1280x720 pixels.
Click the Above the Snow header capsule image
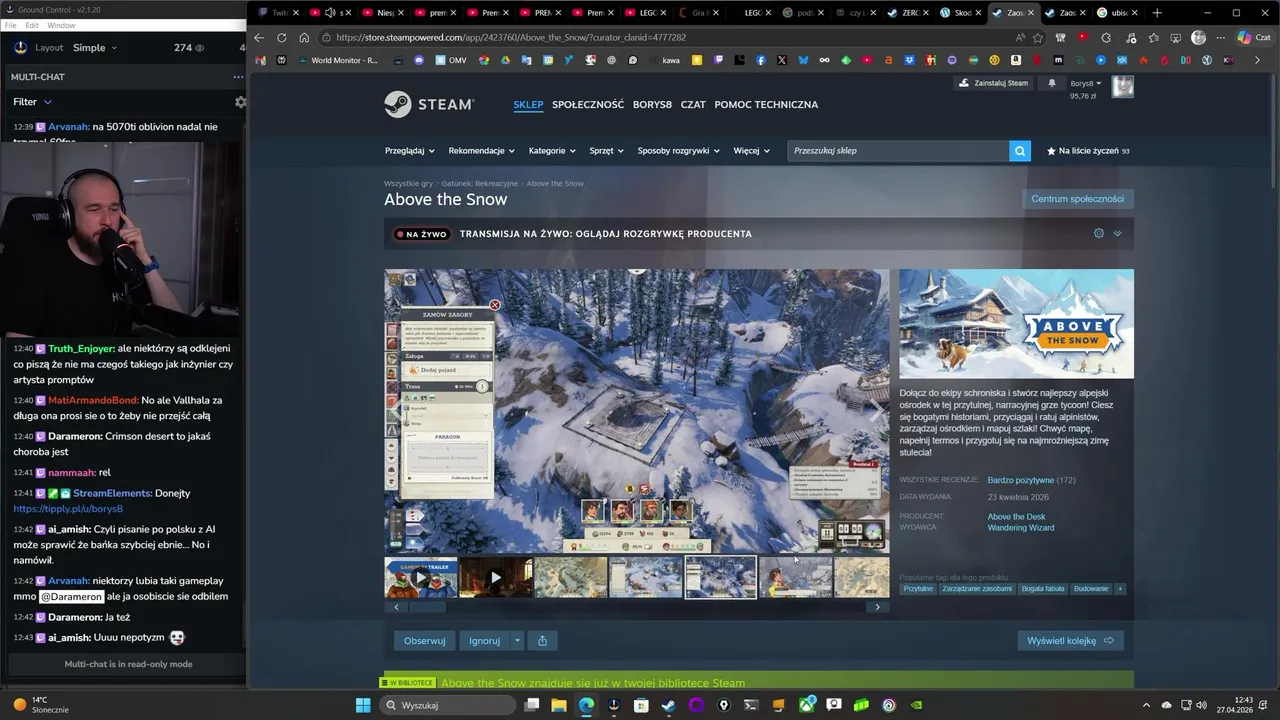click(x=1016, y=324)
